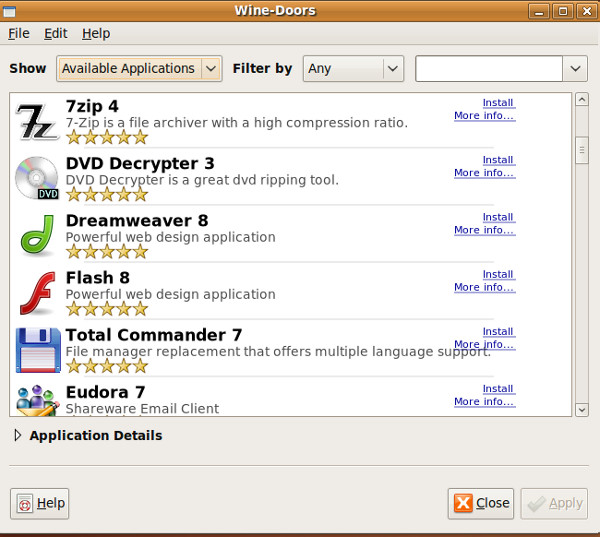Viewport: 600px width, 537px height.
Task: Click the Flash 8 star rating
Action: pyautogui.click(x=107, y=308)
